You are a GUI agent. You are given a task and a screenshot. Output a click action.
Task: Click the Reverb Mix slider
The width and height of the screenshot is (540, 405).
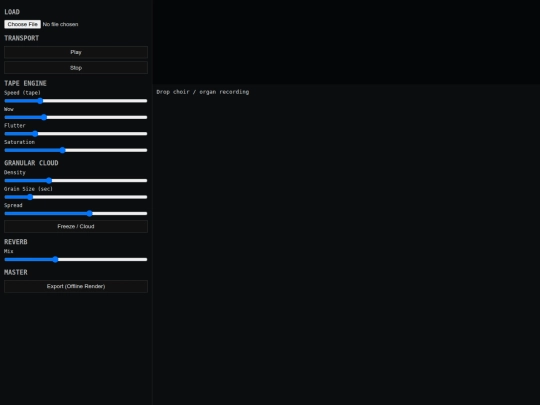click(76, 259)
